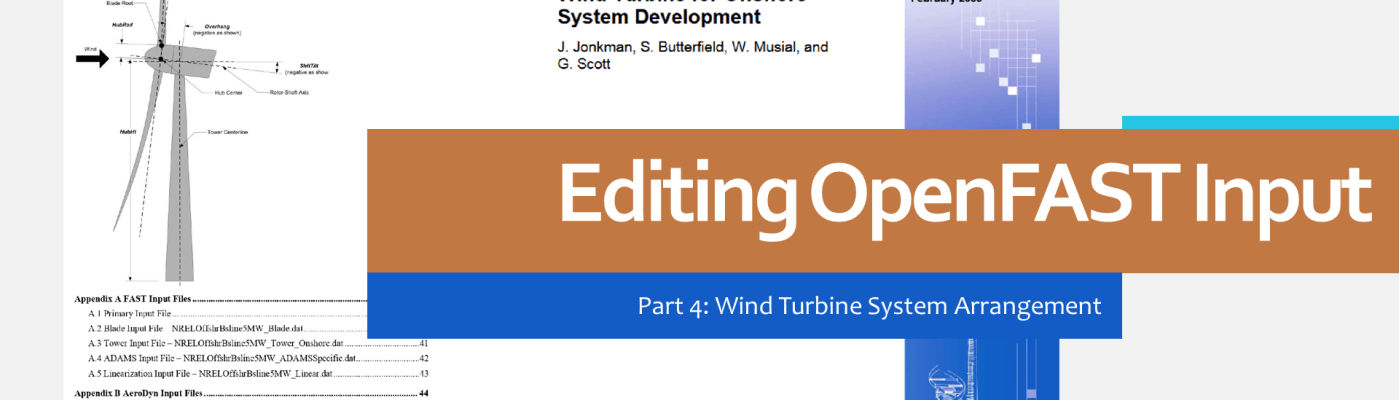Viewport: 1399px width, 400px height.
Task: Click Part 4 Wind Turbine System Arrangement subtitle
Action: point(869,305)
